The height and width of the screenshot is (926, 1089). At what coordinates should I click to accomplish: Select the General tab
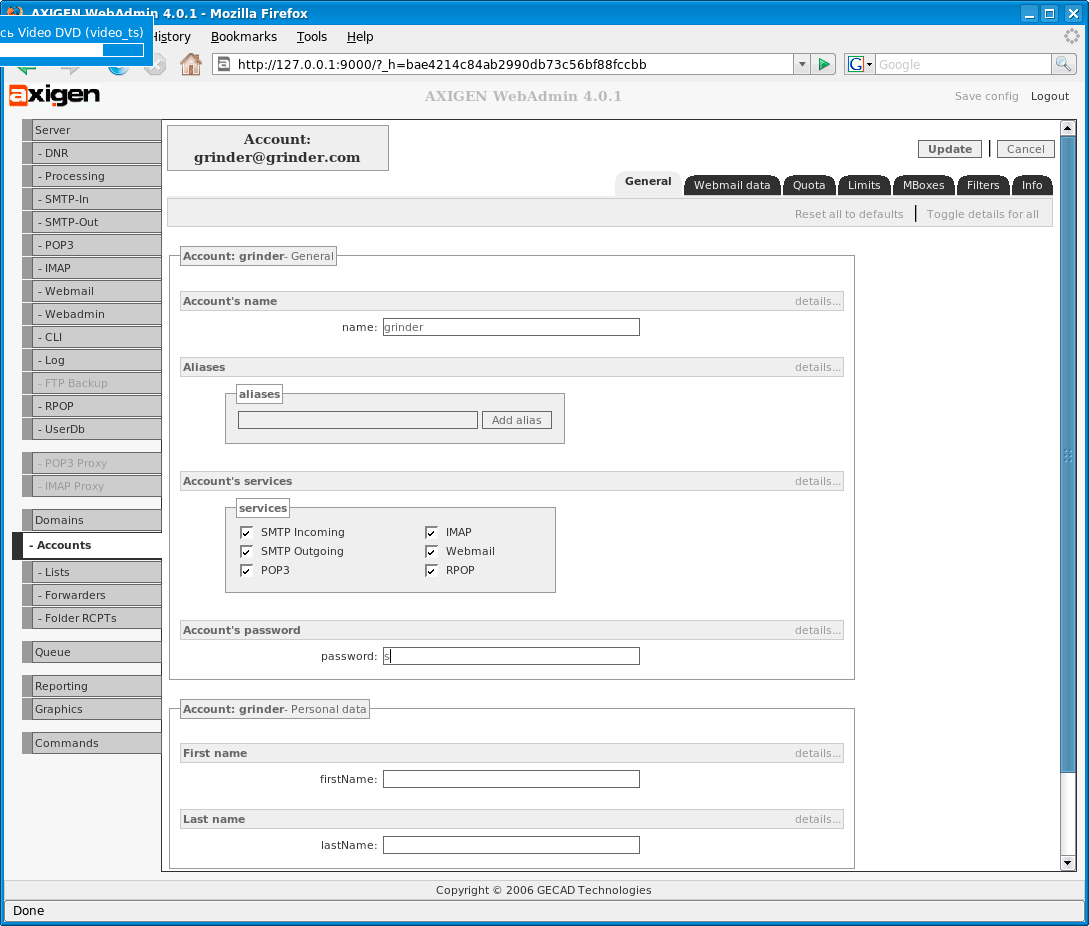[648, 182]
